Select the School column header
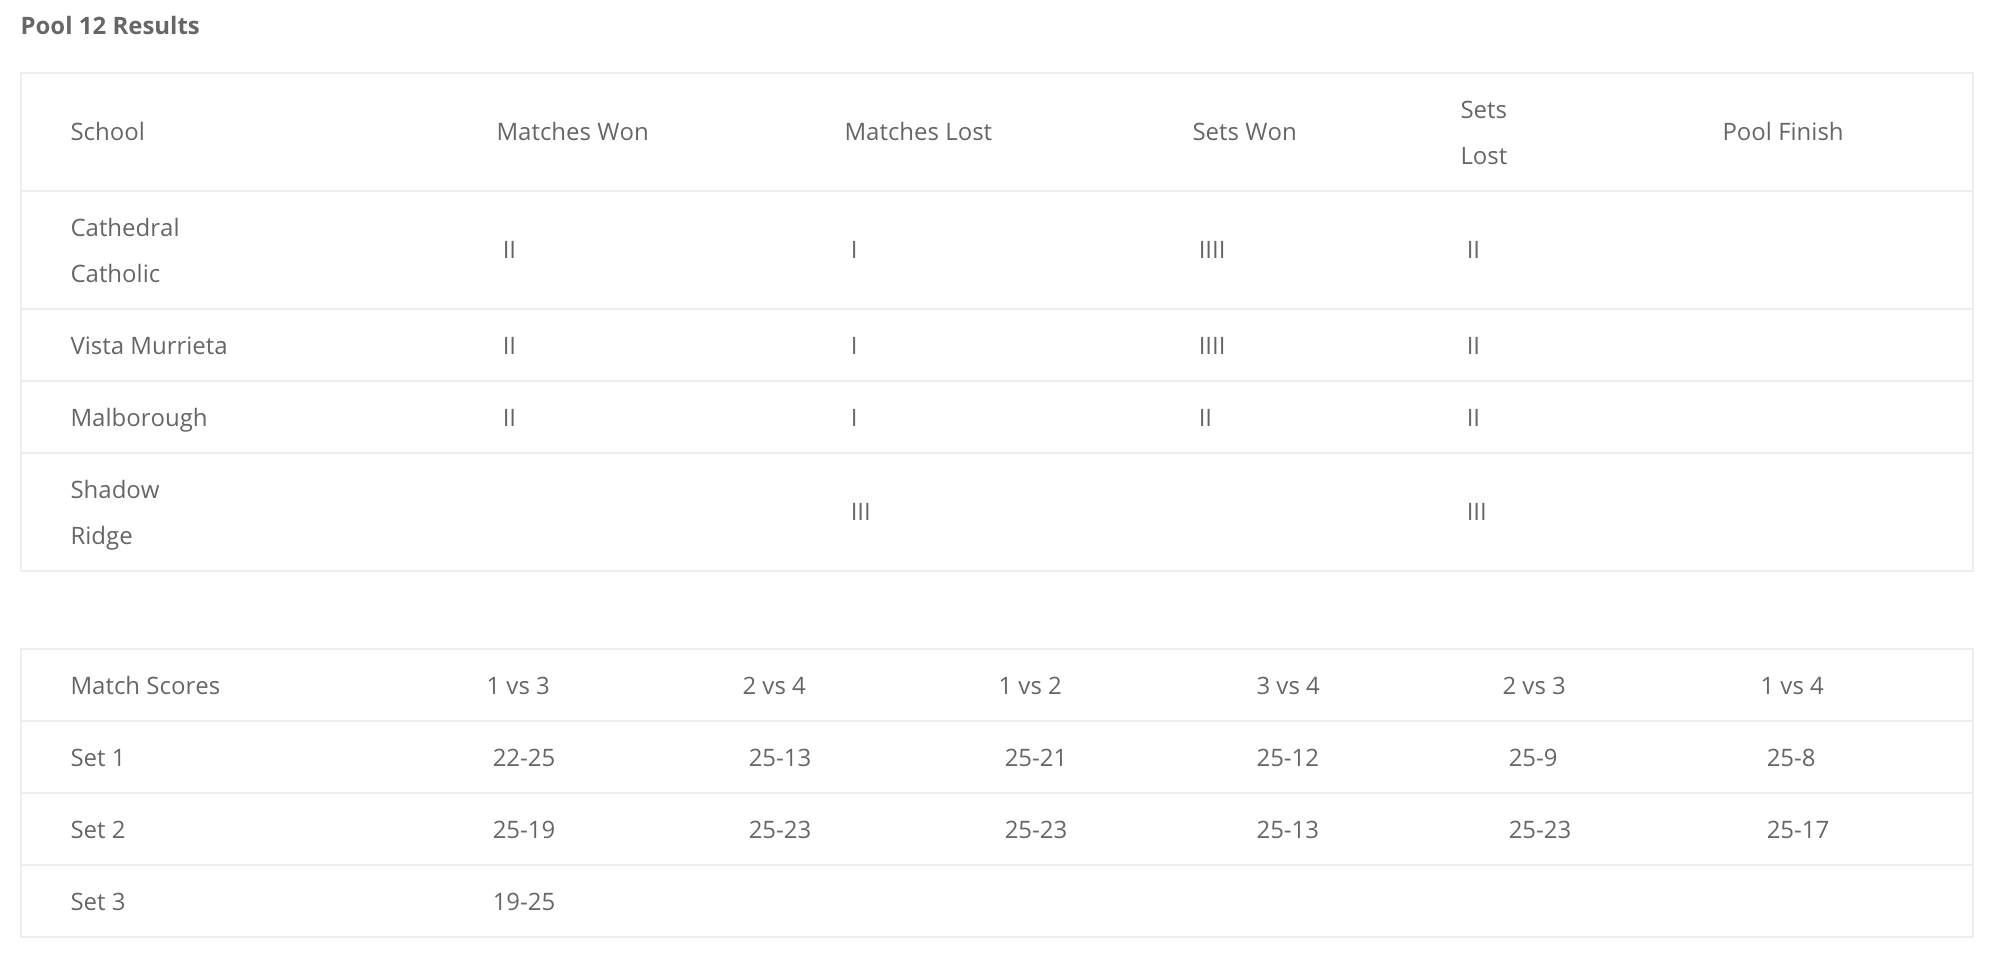Image resolution: width=2000 pixels, height=974 pixels. click(107, 132)
